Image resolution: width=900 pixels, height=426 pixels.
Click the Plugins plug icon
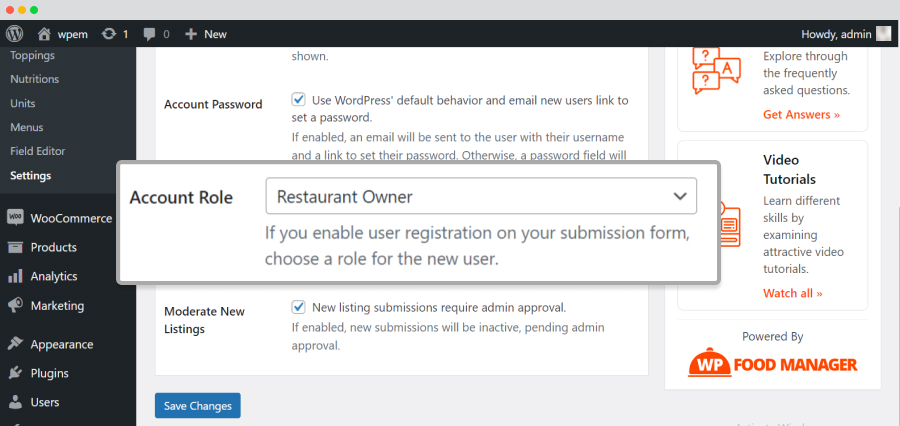point(15,373)
